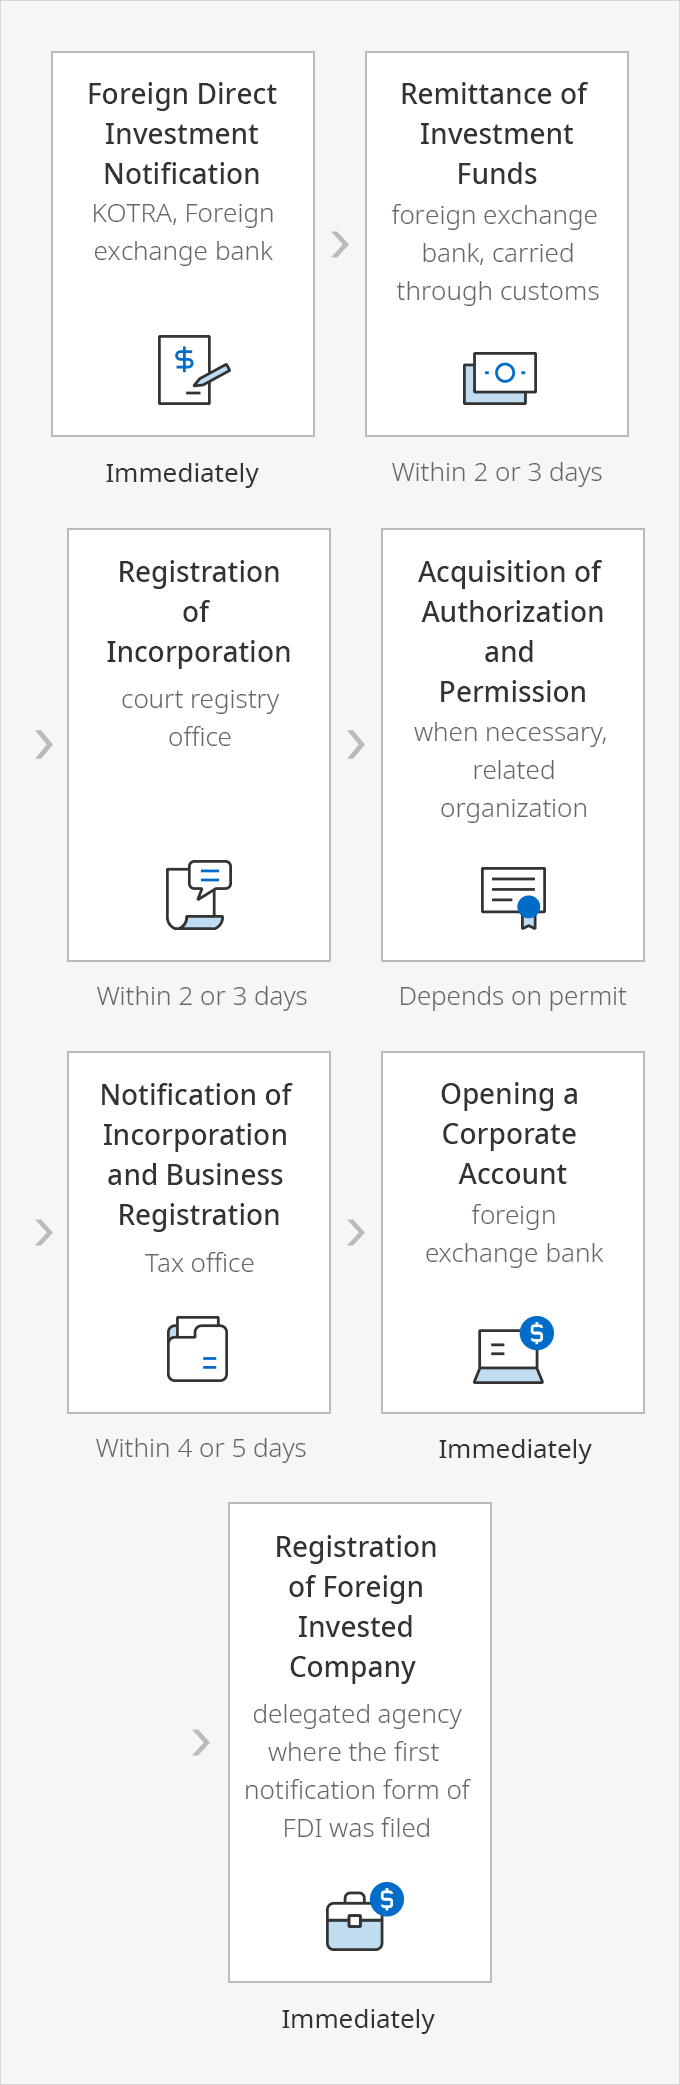Click the laptop with dollar badge icon
680x2085 pixels.
(513, 1350)
